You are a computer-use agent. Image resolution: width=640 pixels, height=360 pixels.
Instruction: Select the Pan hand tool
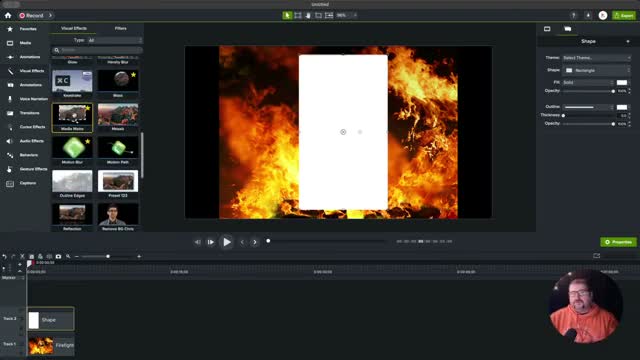tap(308, 16)
